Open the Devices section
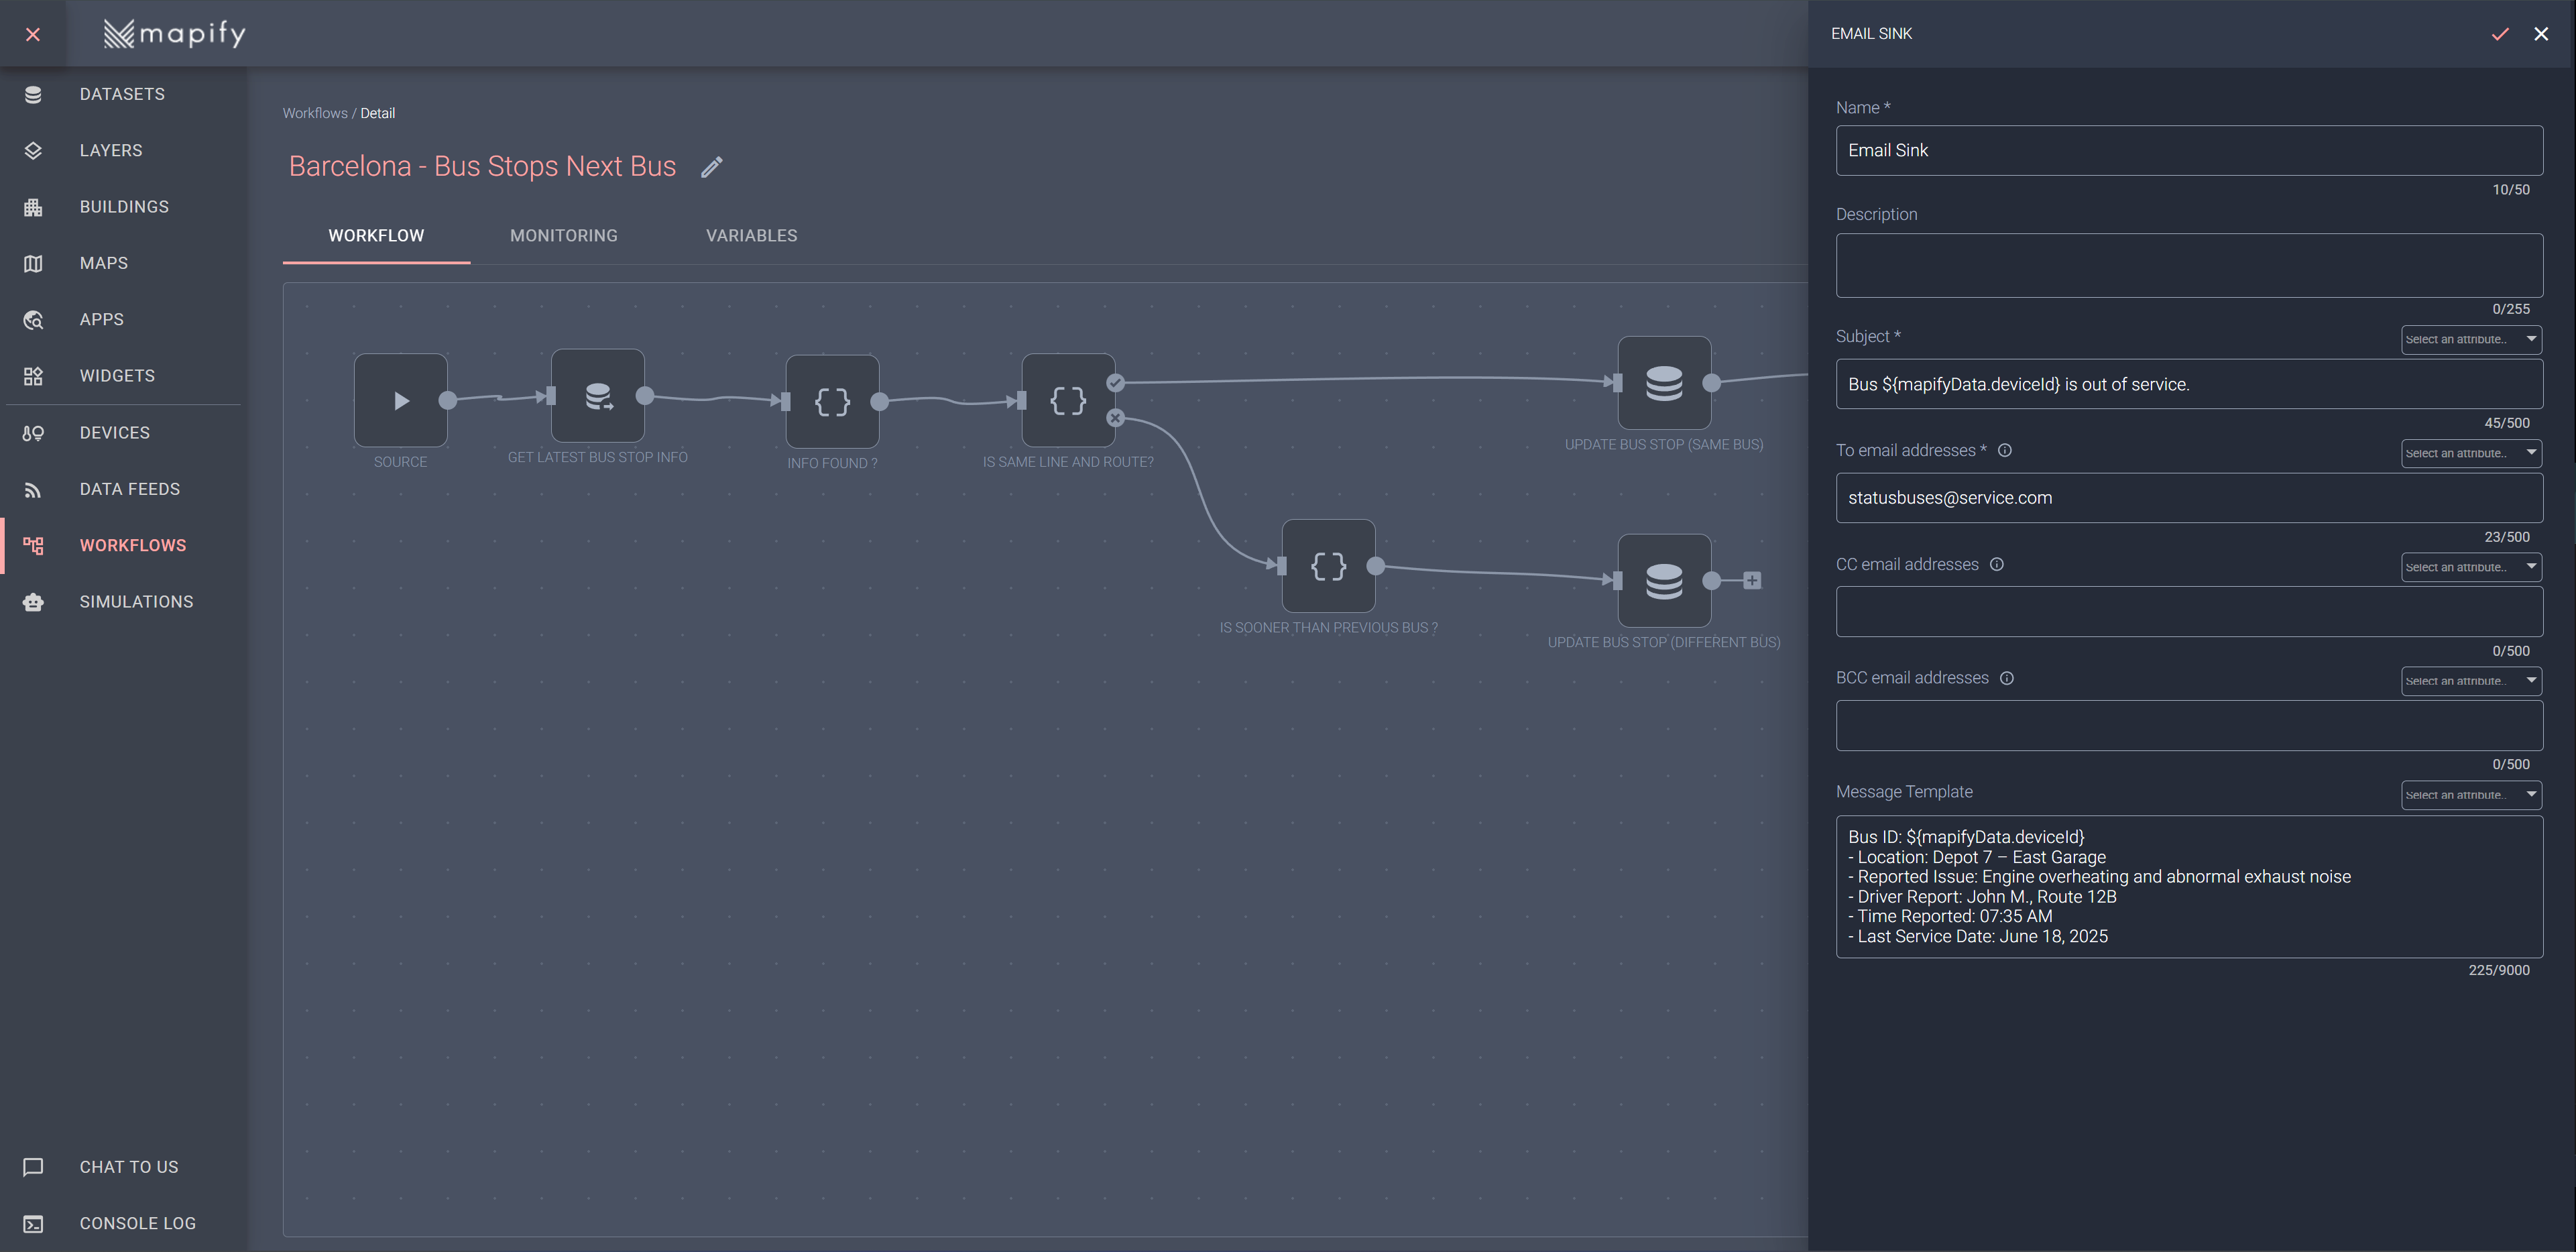The width and height of the screenshot is (2576, 1252). tap(115, 432)
